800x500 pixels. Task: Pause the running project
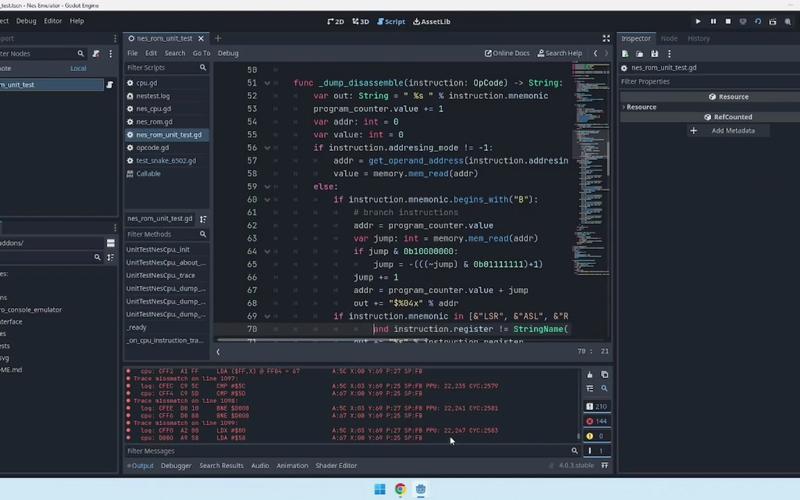pyautogui.click(x=713, y=21)
